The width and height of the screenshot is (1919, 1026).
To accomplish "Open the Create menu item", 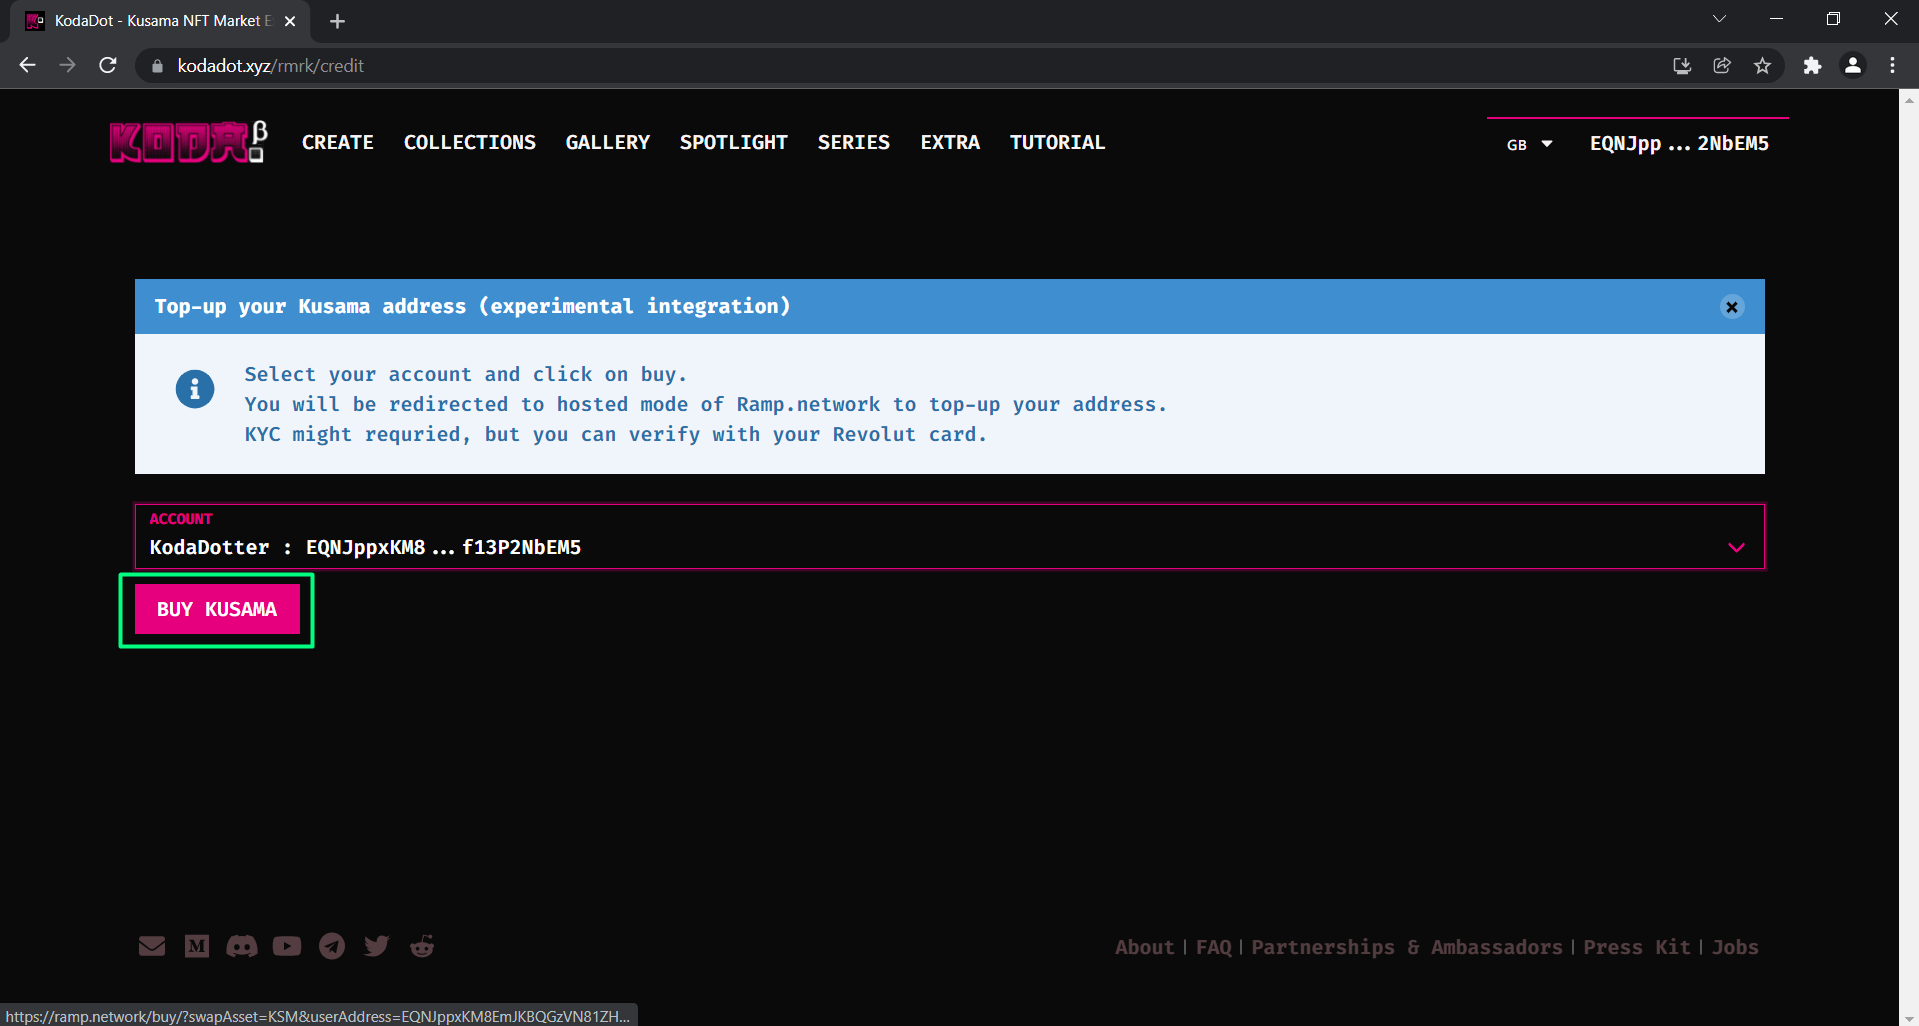I will click(x=338, y=142).
